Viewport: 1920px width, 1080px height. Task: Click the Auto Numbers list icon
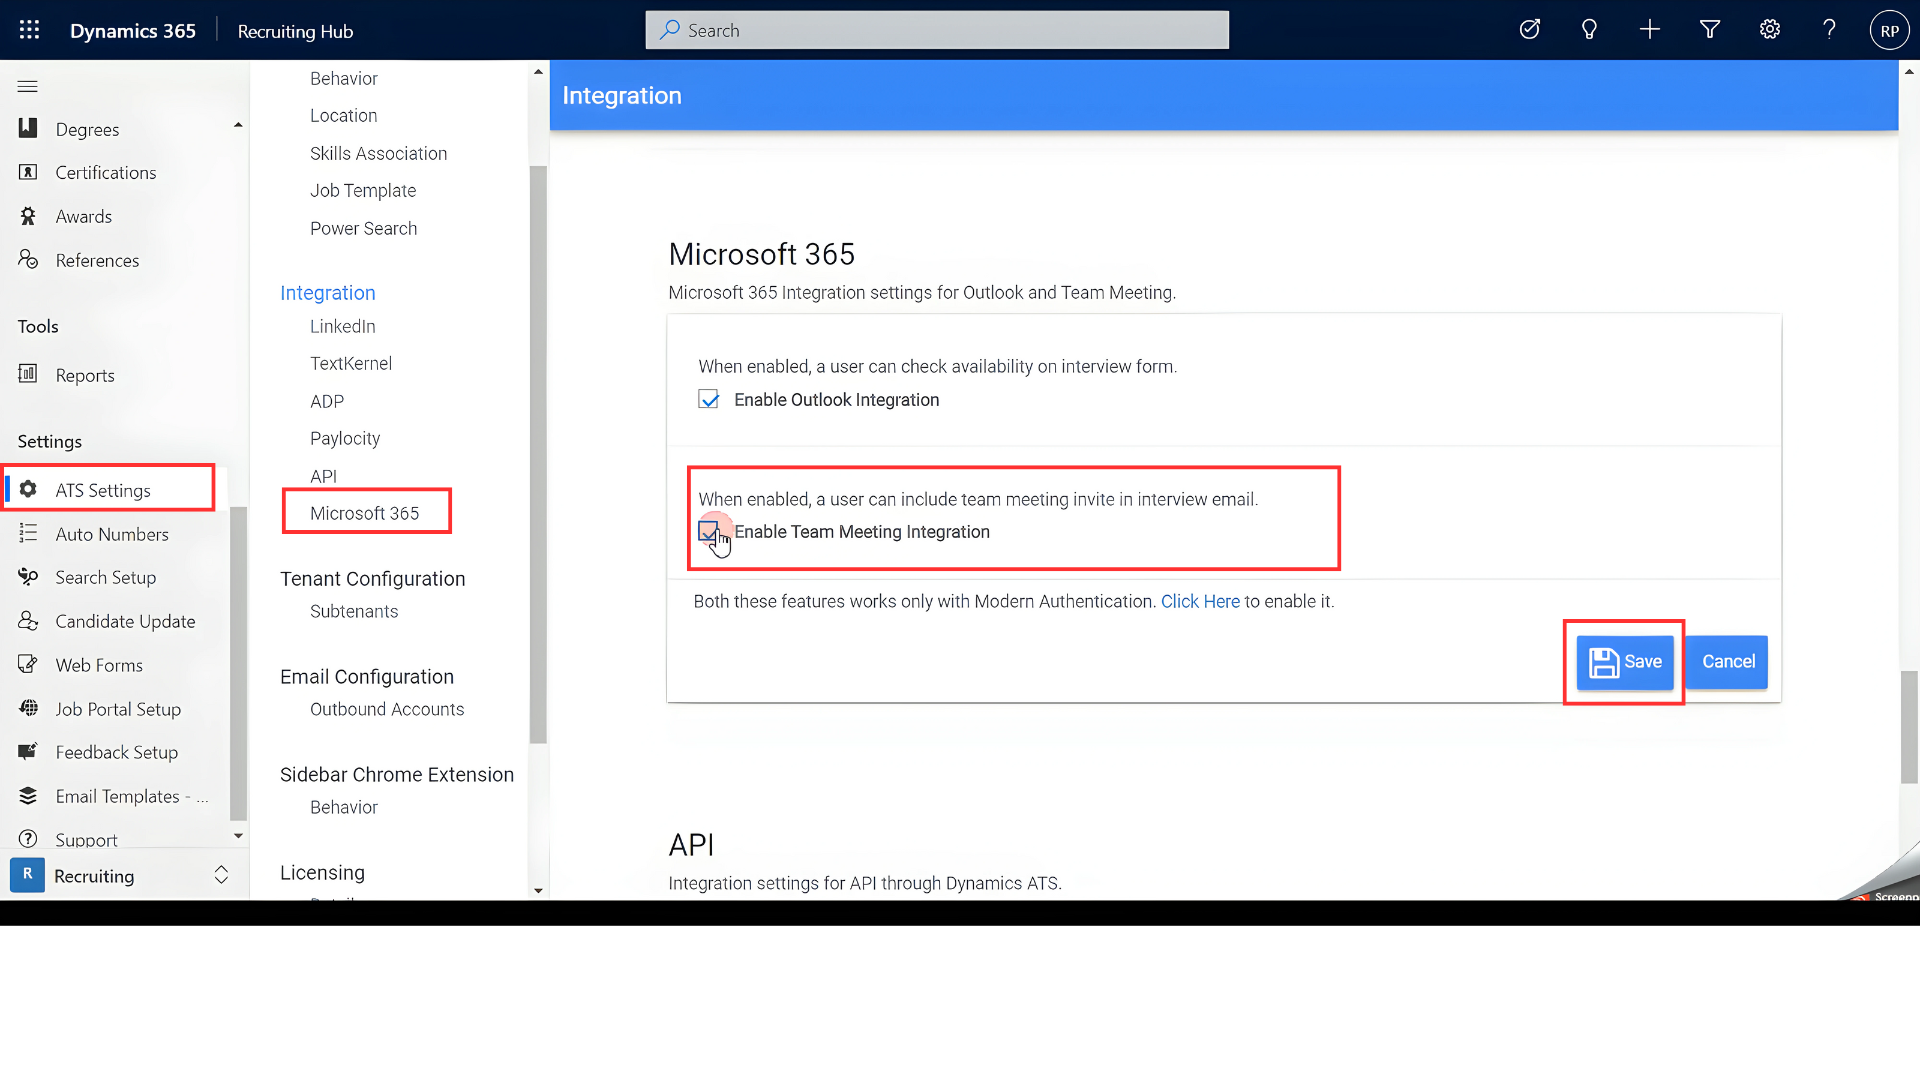pos(28,533)
